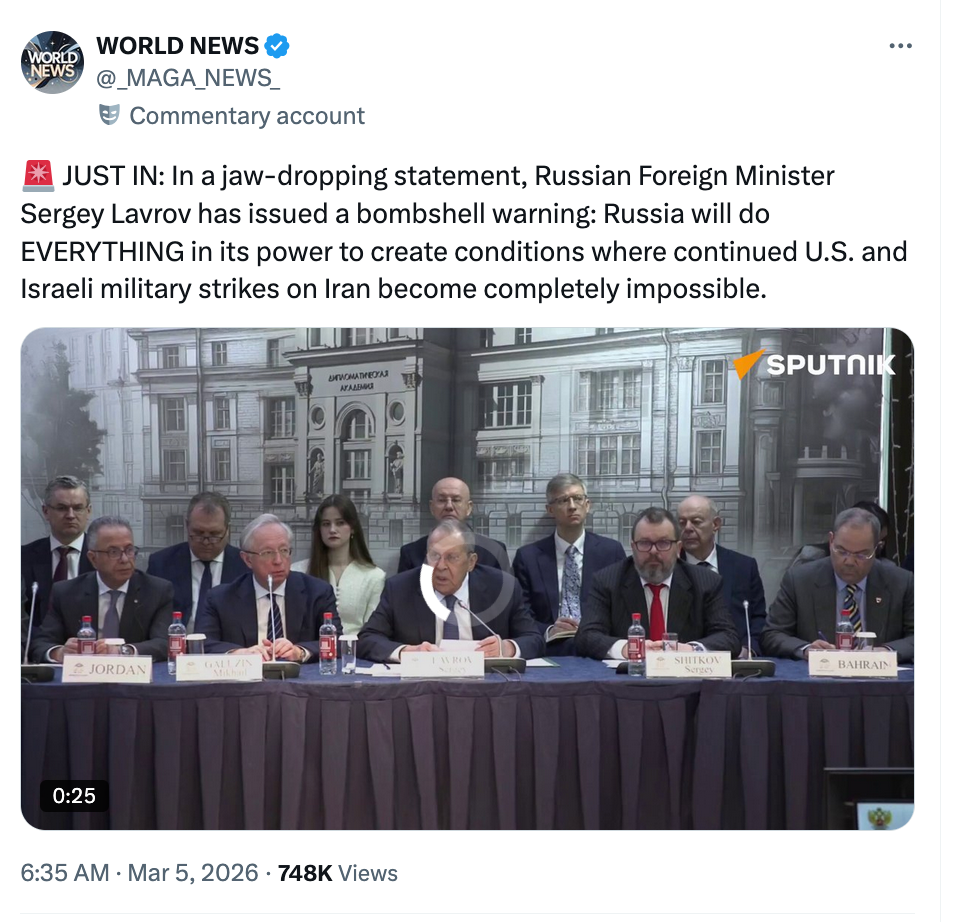
Task: Open the 6:35 AM timestamp link
Action: point(65,873)
